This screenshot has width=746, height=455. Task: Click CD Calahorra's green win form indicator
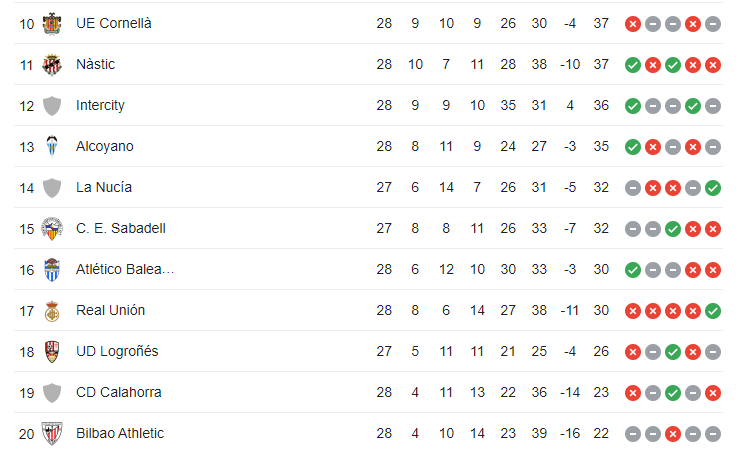point(673,393)
